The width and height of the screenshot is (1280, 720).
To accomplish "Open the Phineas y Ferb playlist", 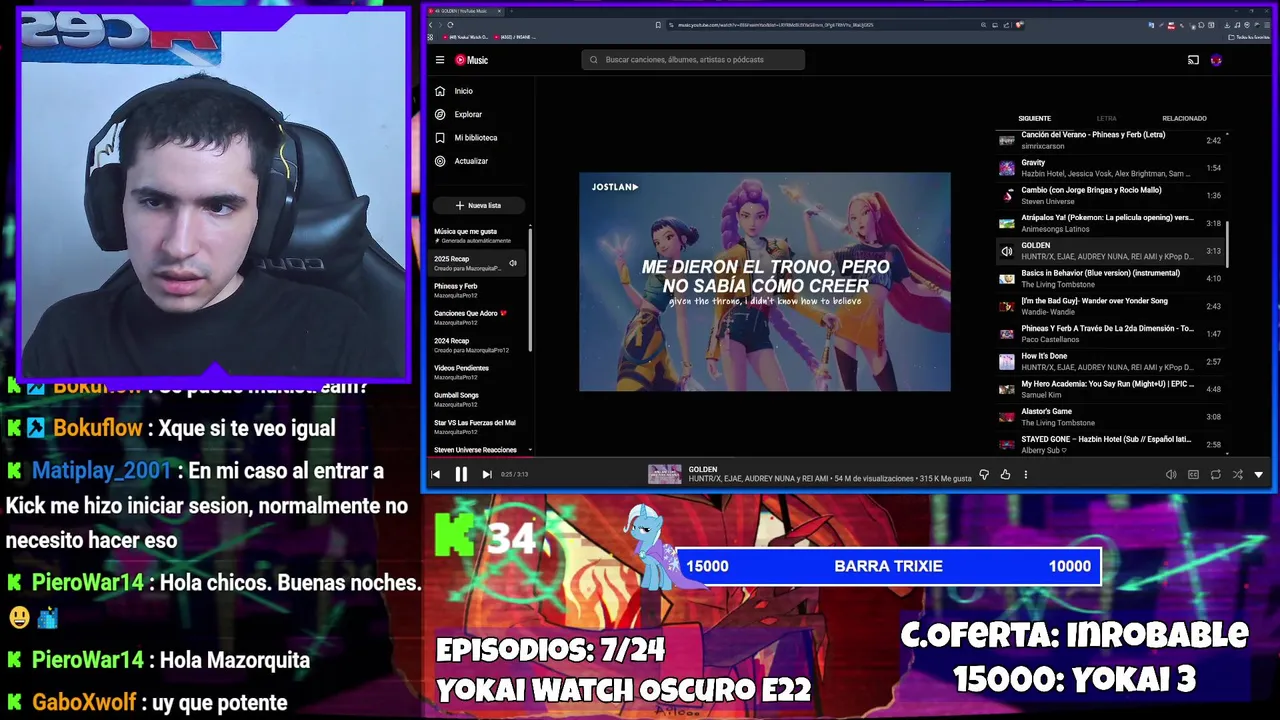I will (x=478, y=290).
